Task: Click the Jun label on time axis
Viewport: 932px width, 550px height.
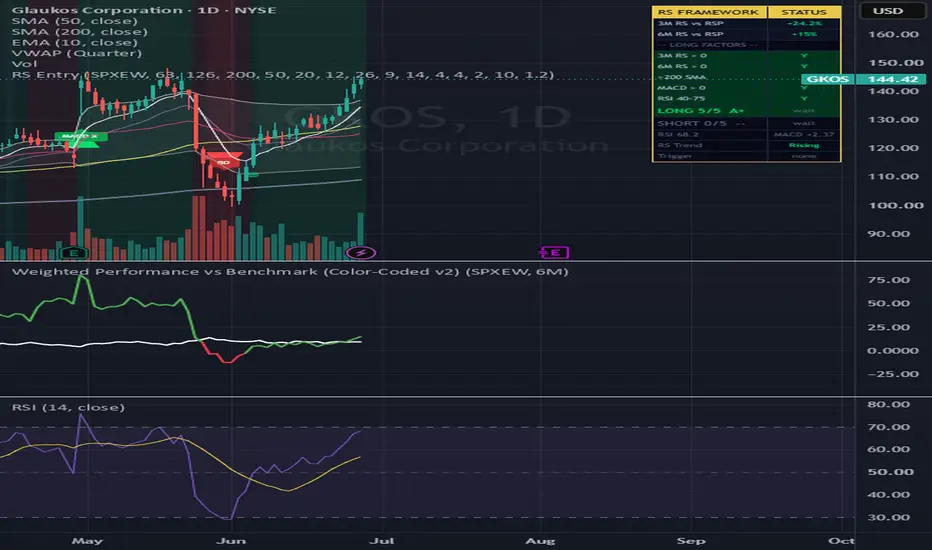Action: (x=231, y=540)
